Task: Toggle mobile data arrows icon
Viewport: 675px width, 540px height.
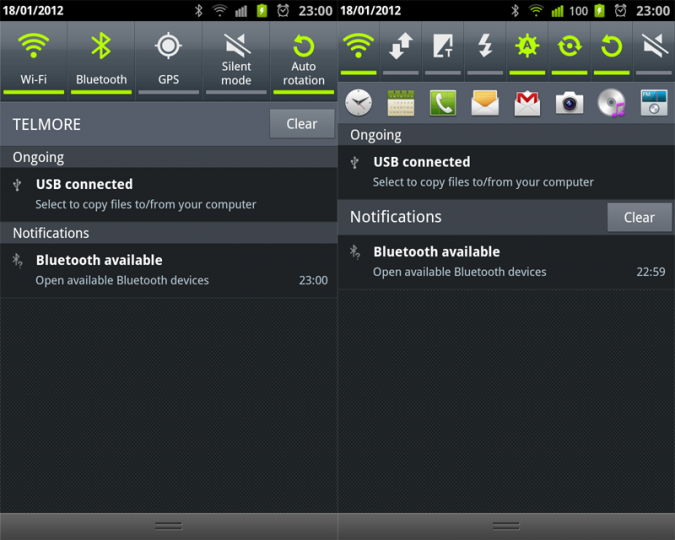Action: point(401,51)
